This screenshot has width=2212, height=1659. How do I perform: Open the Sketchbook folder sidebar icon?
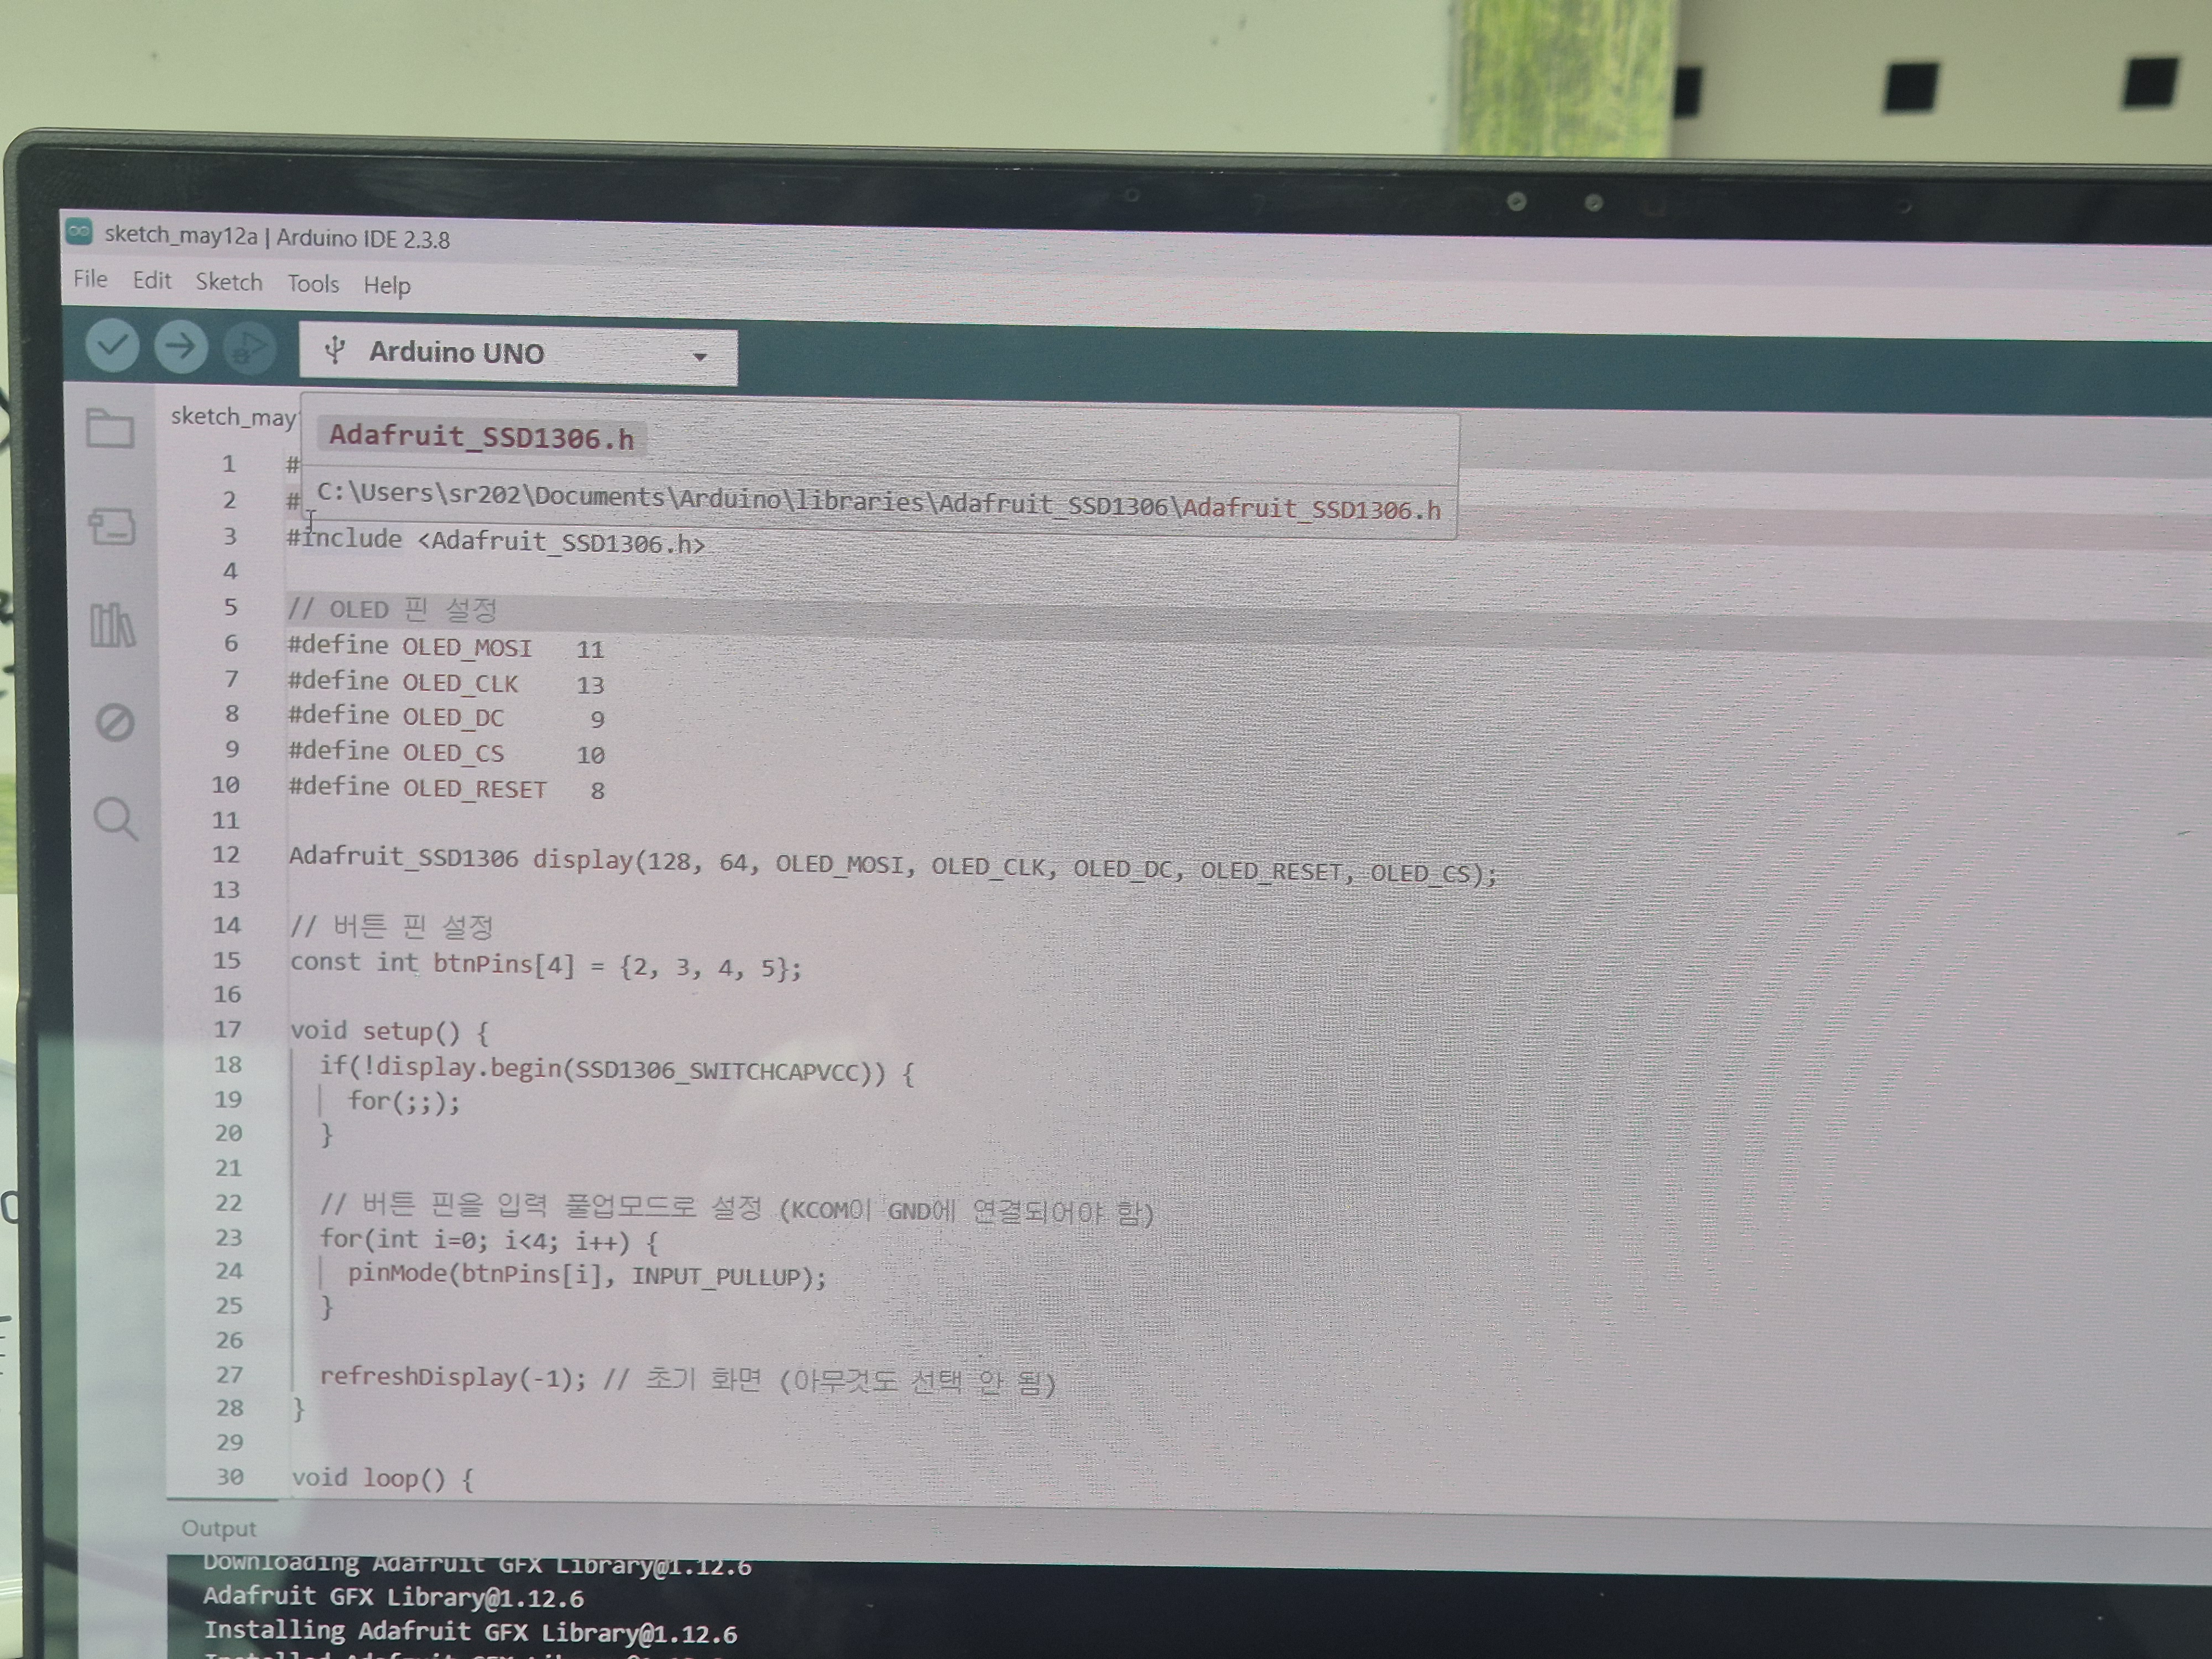tap(110, 428)
